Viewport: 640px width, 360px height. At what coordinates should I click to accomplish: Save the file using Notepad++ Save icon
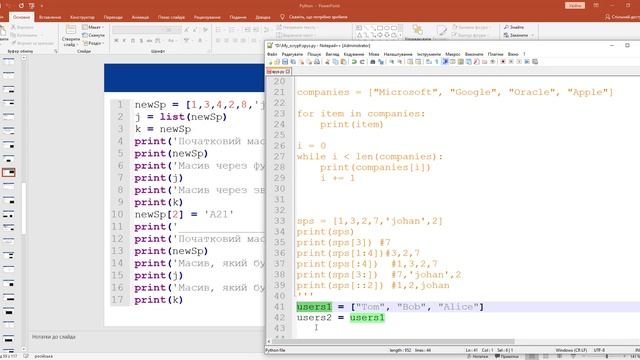point(285,62)
